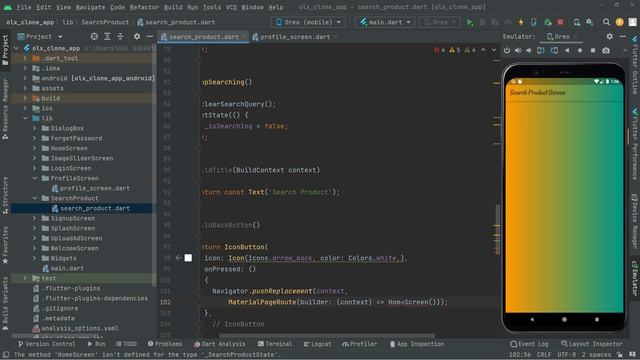
Task: Toggle the Structure side panel
Action: tap(5, 195)
